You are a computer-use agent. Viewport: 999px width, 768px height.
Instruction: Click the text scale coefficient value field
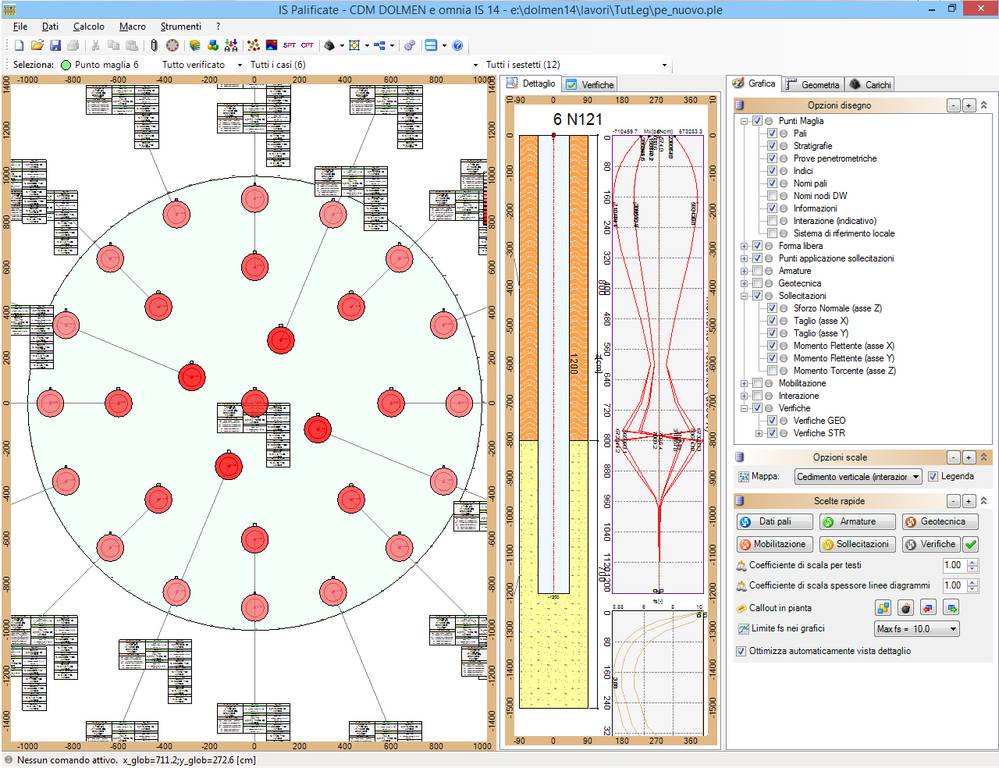point(952,565)
